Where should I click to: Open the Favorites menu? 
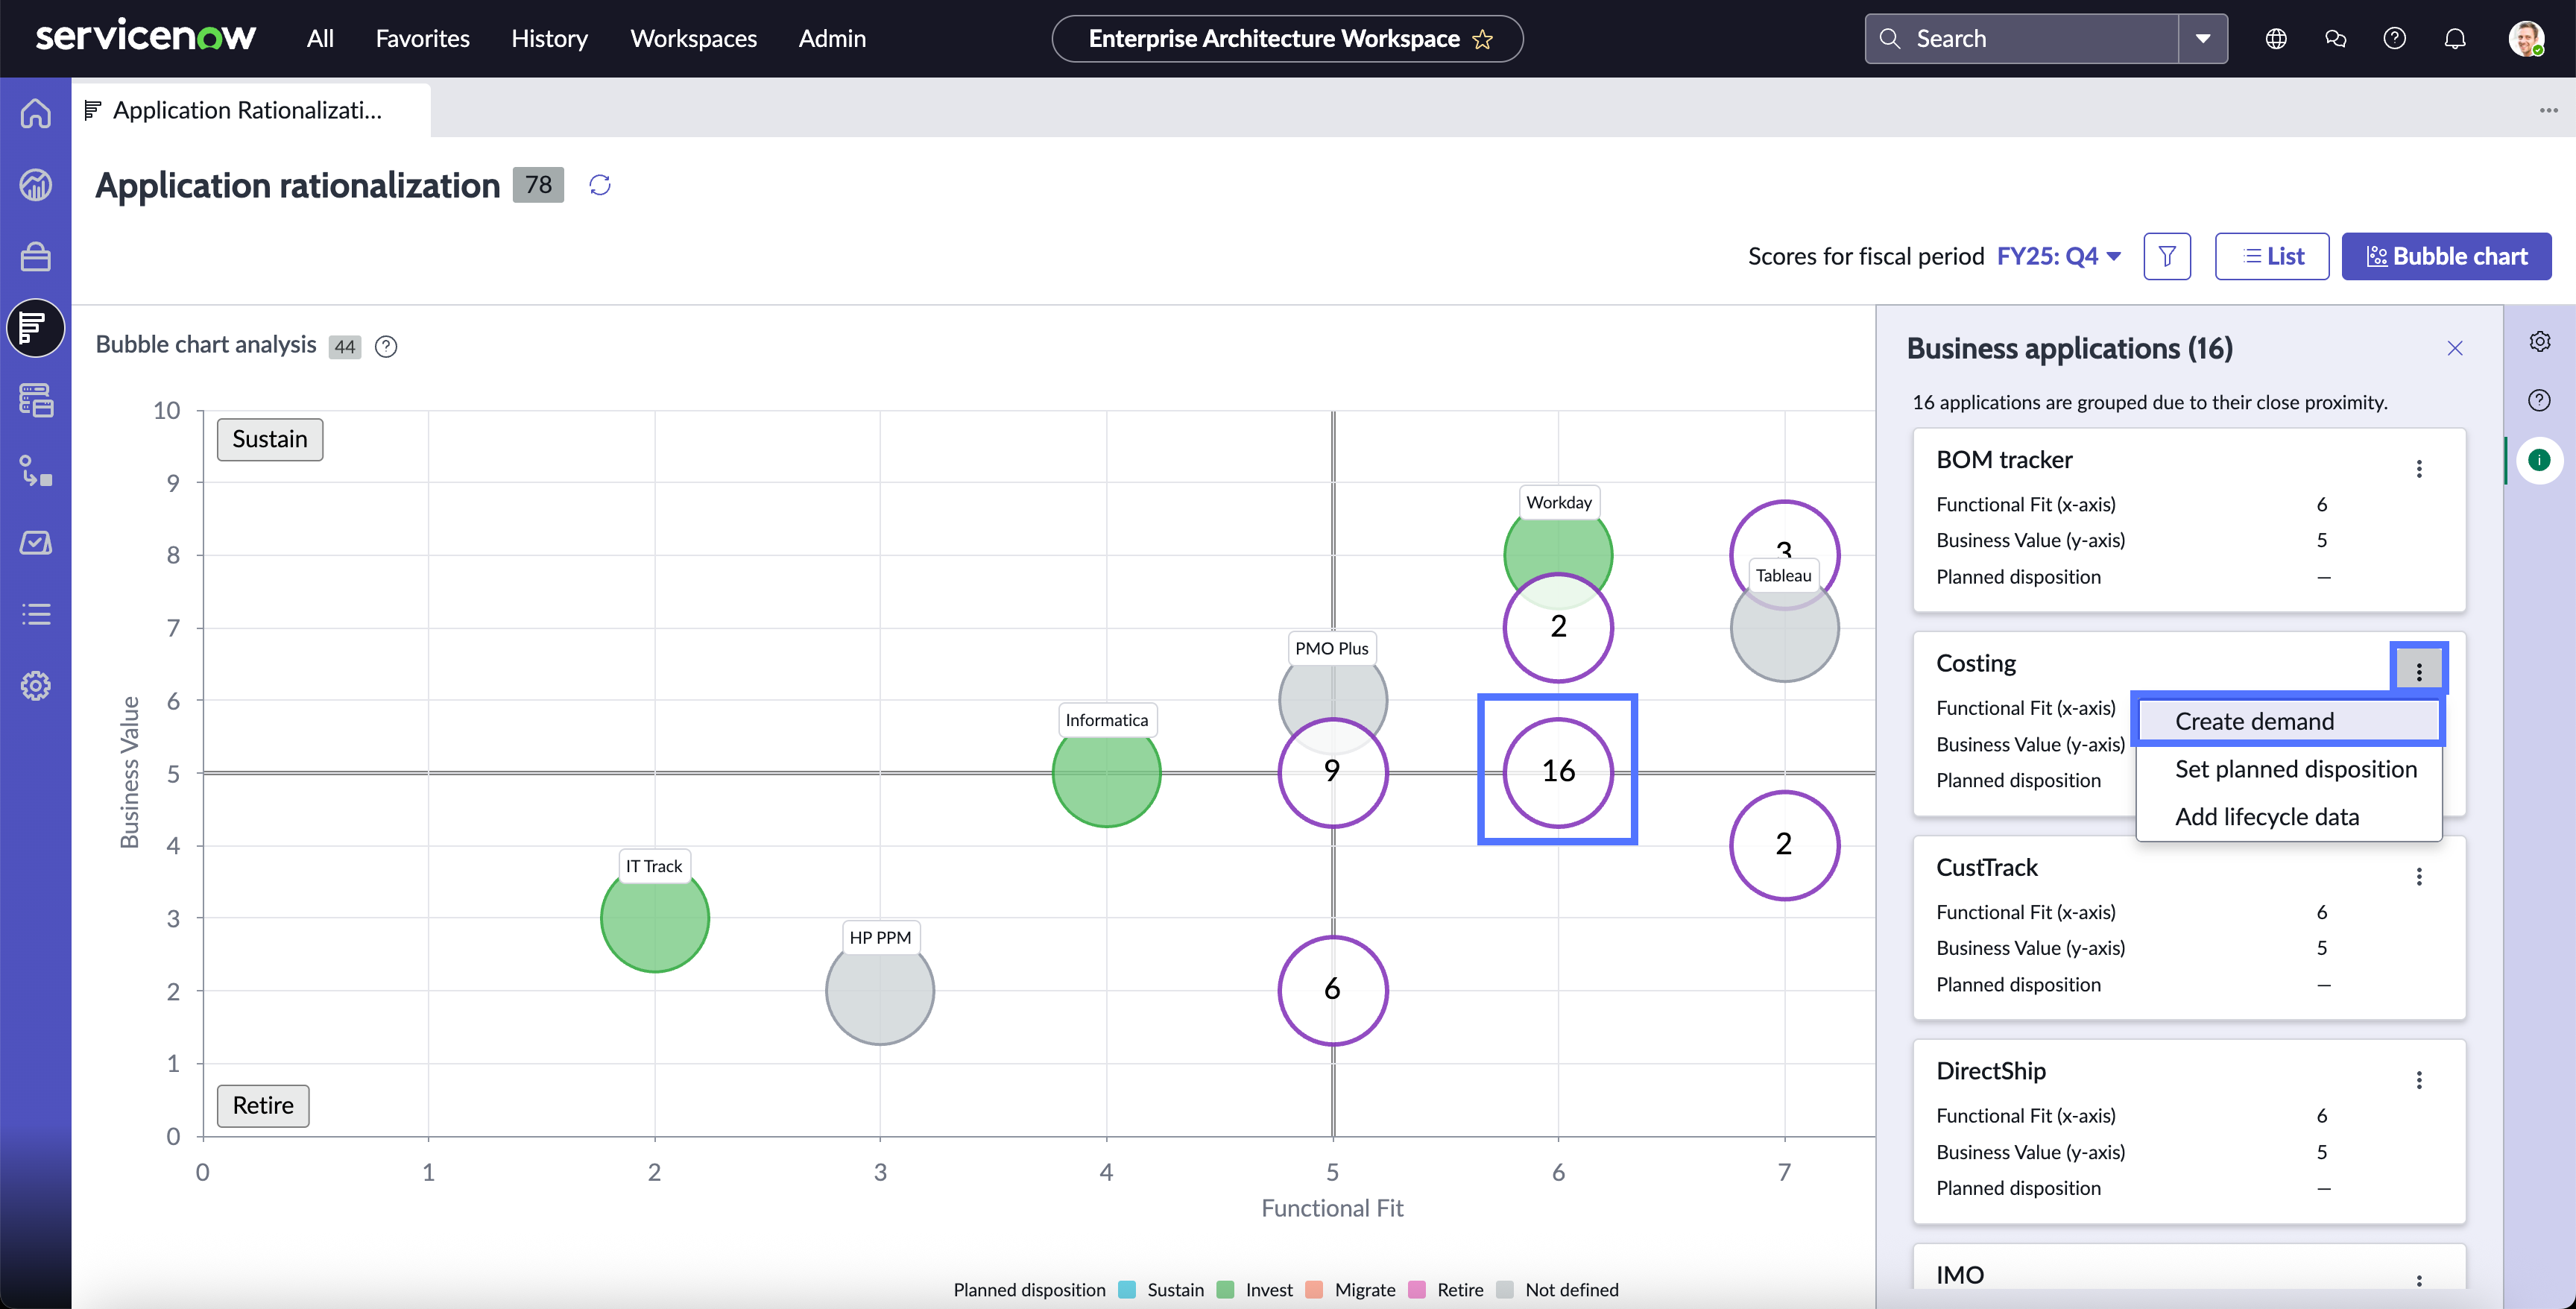(x=422, y=38)
